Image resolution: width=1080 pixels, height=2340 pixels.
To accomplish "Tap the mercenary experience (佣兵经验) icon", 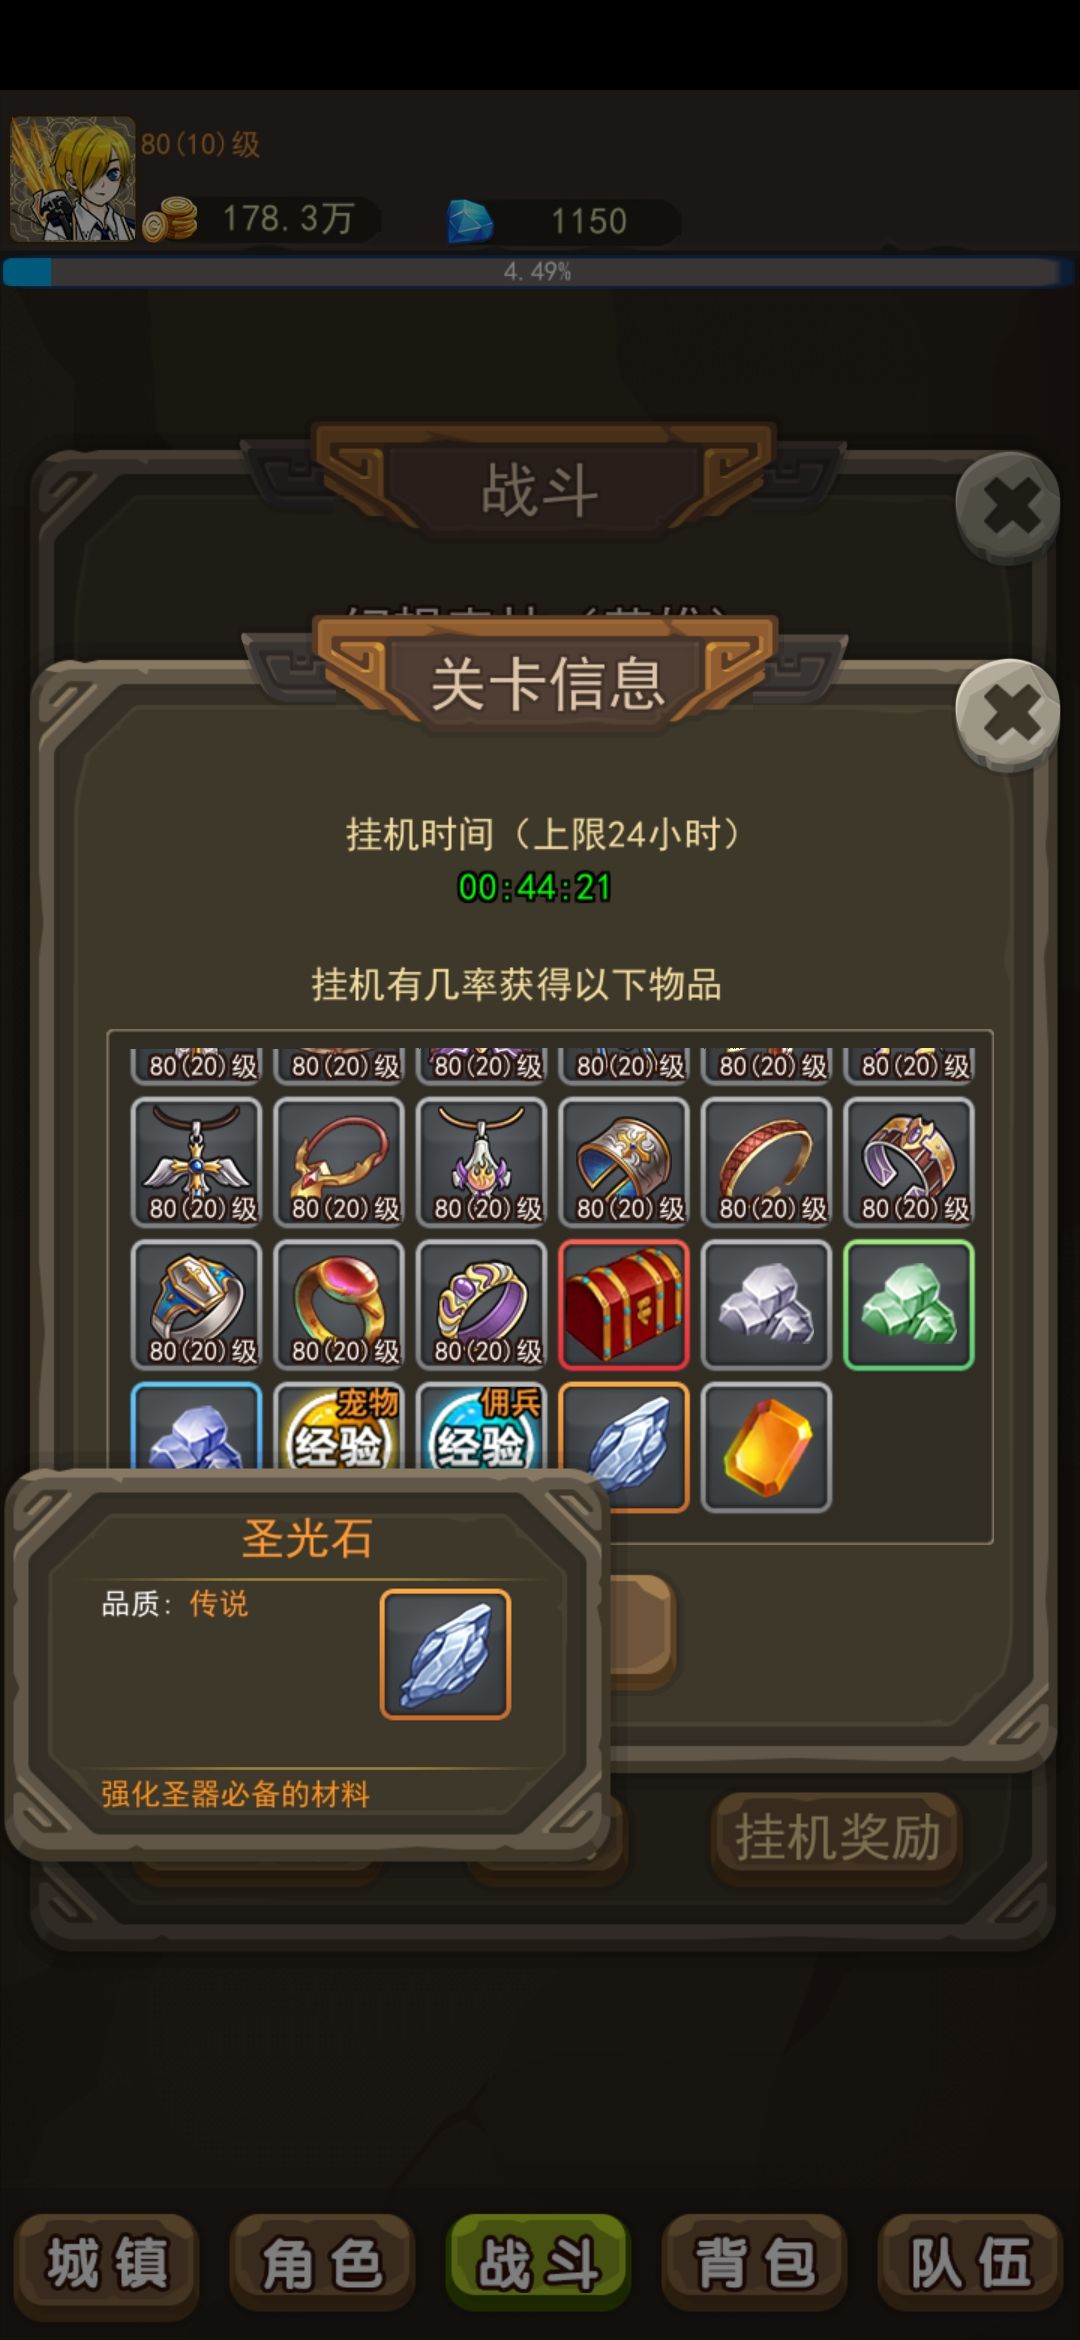I will click(482, 1426).
